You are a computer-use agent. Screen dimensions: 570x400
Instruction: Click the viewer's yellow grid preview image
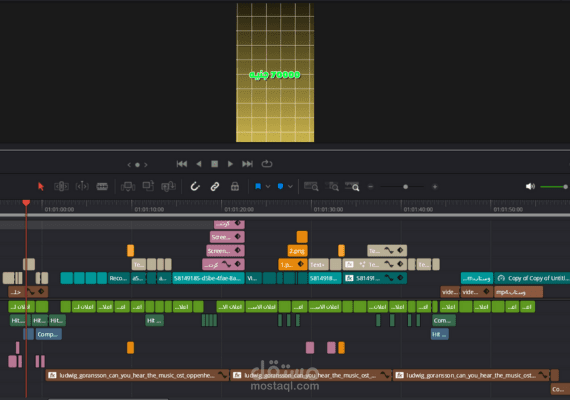click(275, 72)
